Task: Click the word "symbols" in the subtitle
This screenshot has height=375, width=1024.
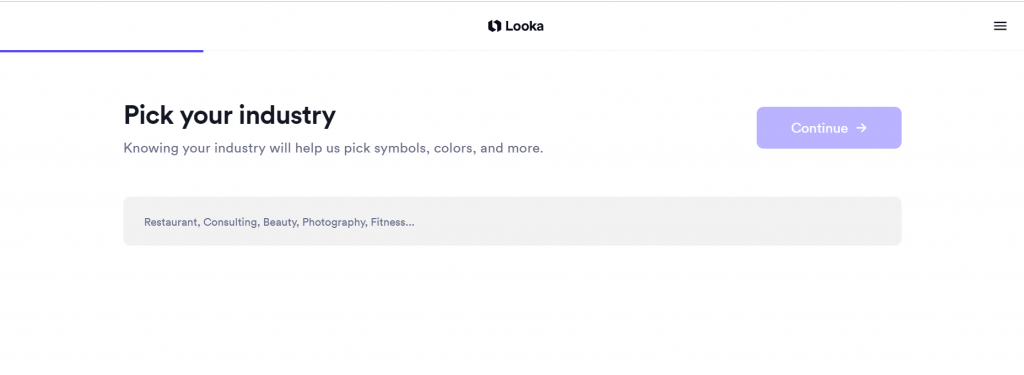Action: tap(399, 148)
